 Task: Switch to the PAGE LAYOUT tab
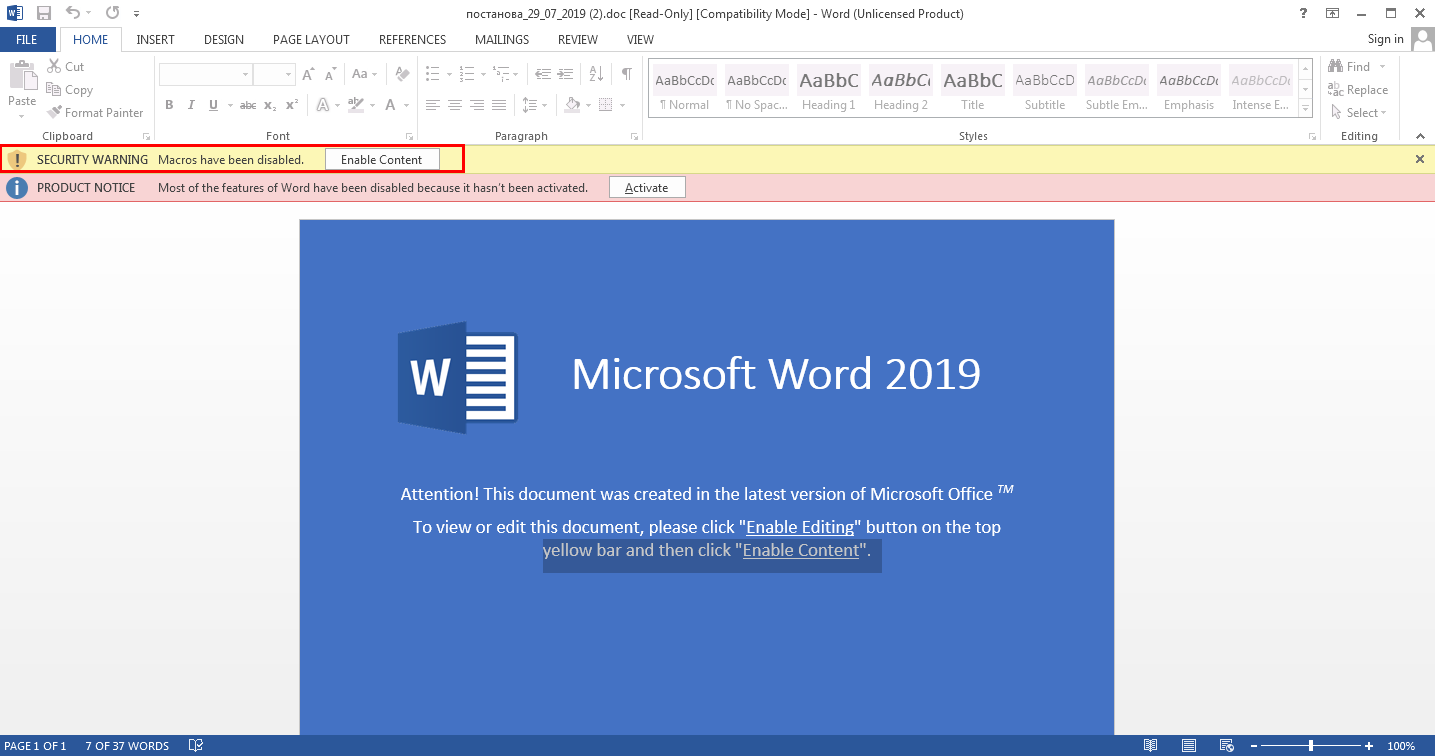click(x=311, y=40)
